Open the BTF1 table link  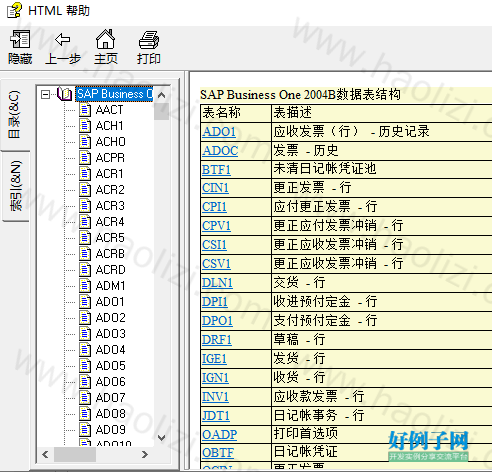pyautogui.click(x=216, y=170)
